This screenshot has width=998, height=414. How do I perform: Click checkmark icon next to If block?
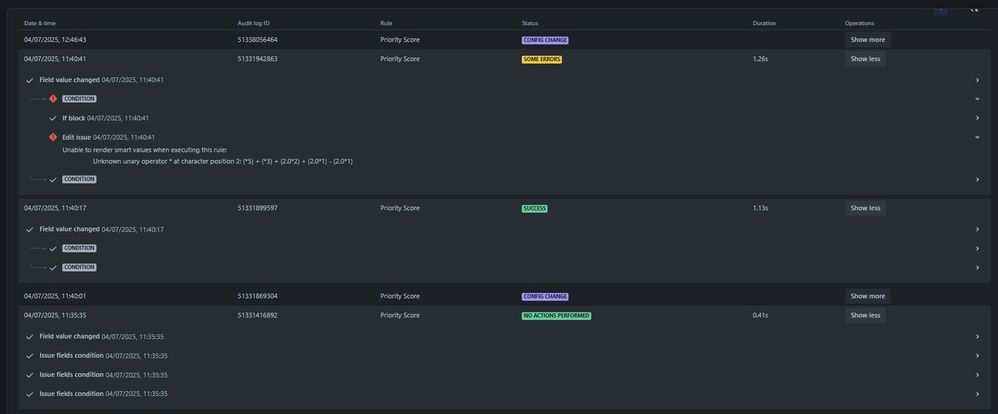(53, 118)
